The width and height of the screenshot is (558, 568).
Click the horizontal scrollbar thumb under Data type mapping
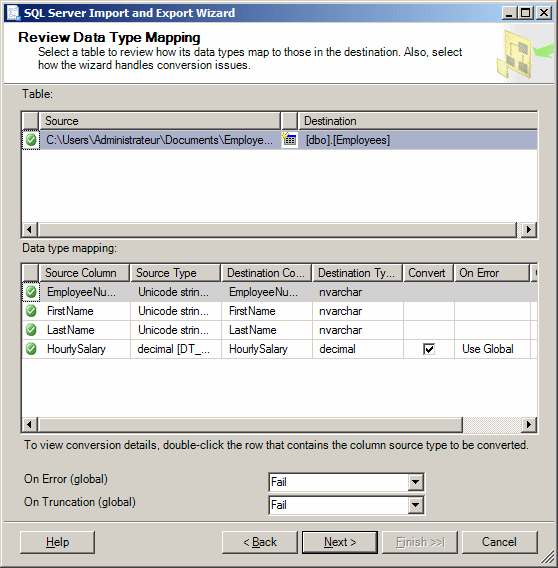click(x=250, y=424)
